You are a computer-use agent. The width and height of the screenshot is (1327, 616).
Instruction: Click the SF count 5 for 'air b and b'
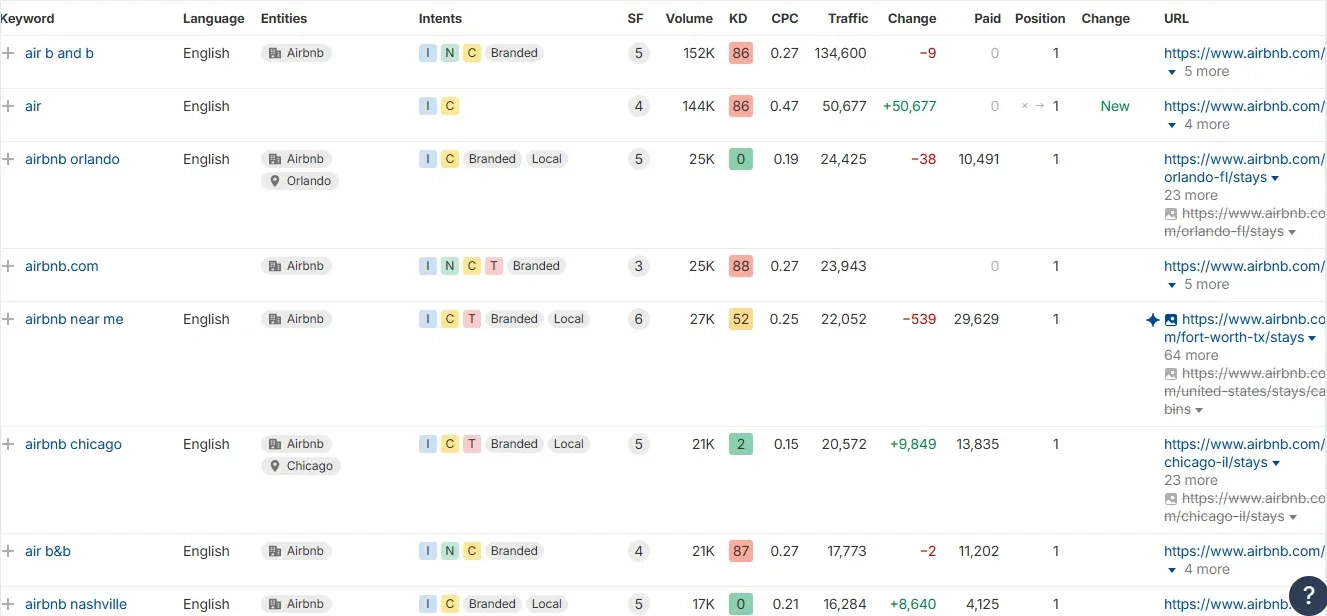(638, 53)
